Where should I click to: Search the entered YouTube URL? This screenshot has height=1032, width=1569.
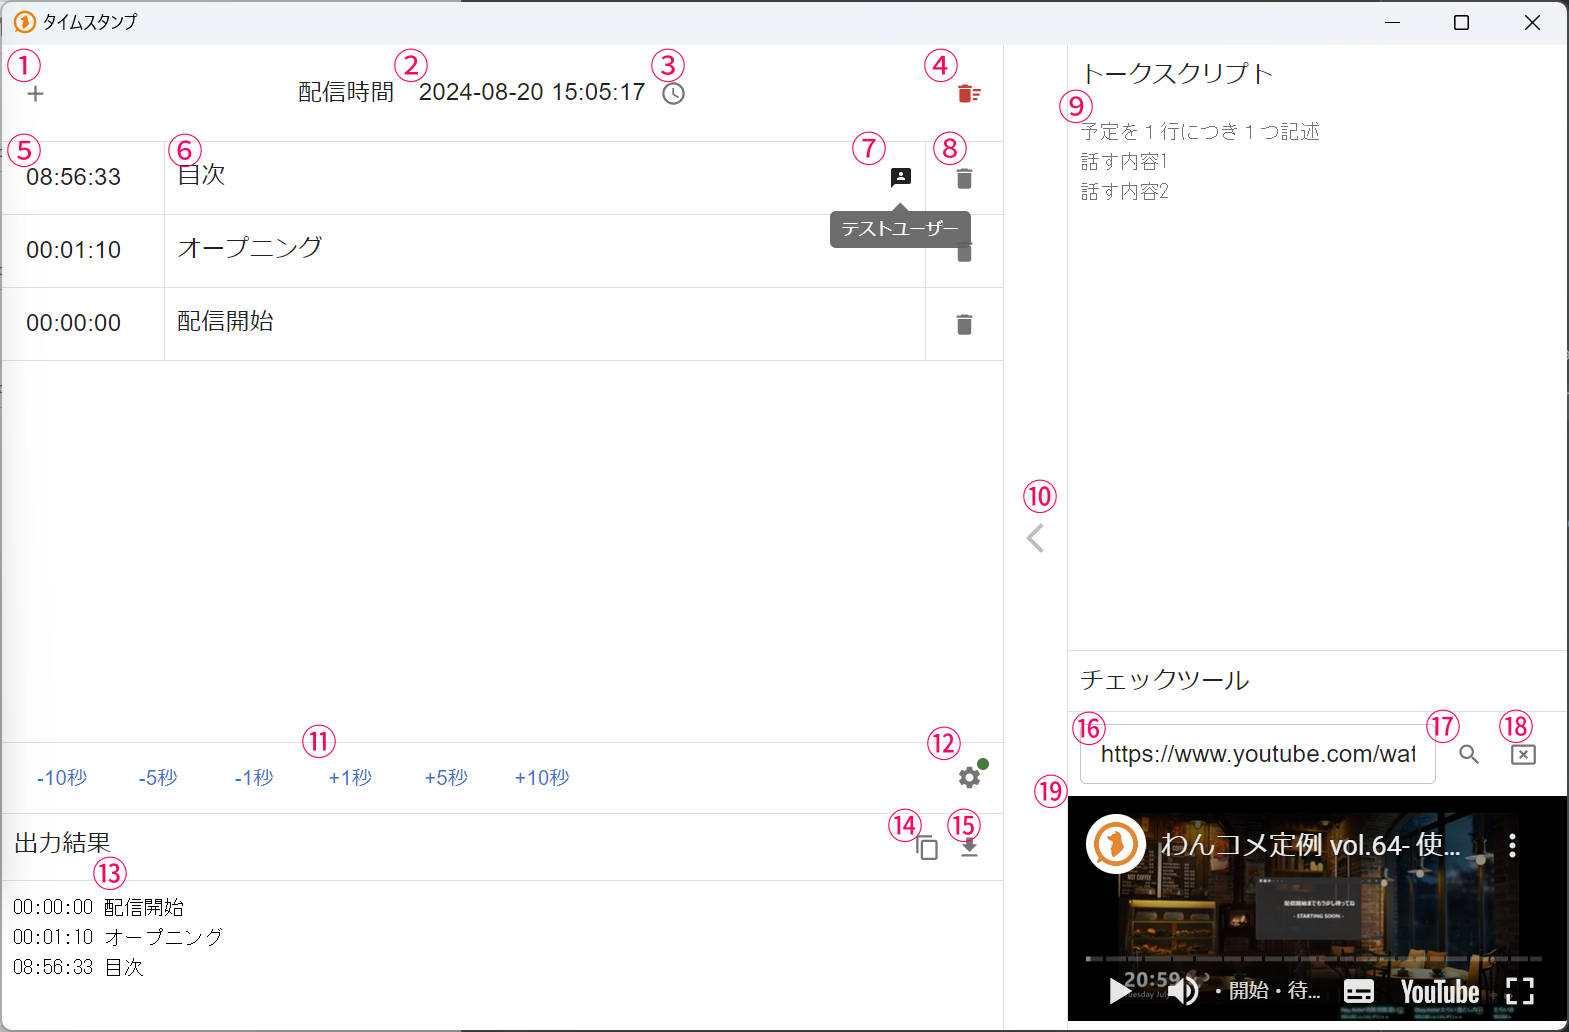(x=1468, y=755)
